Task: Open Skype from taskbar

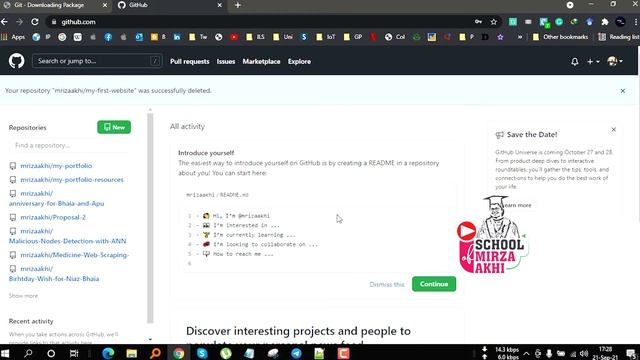Action: 202,353
